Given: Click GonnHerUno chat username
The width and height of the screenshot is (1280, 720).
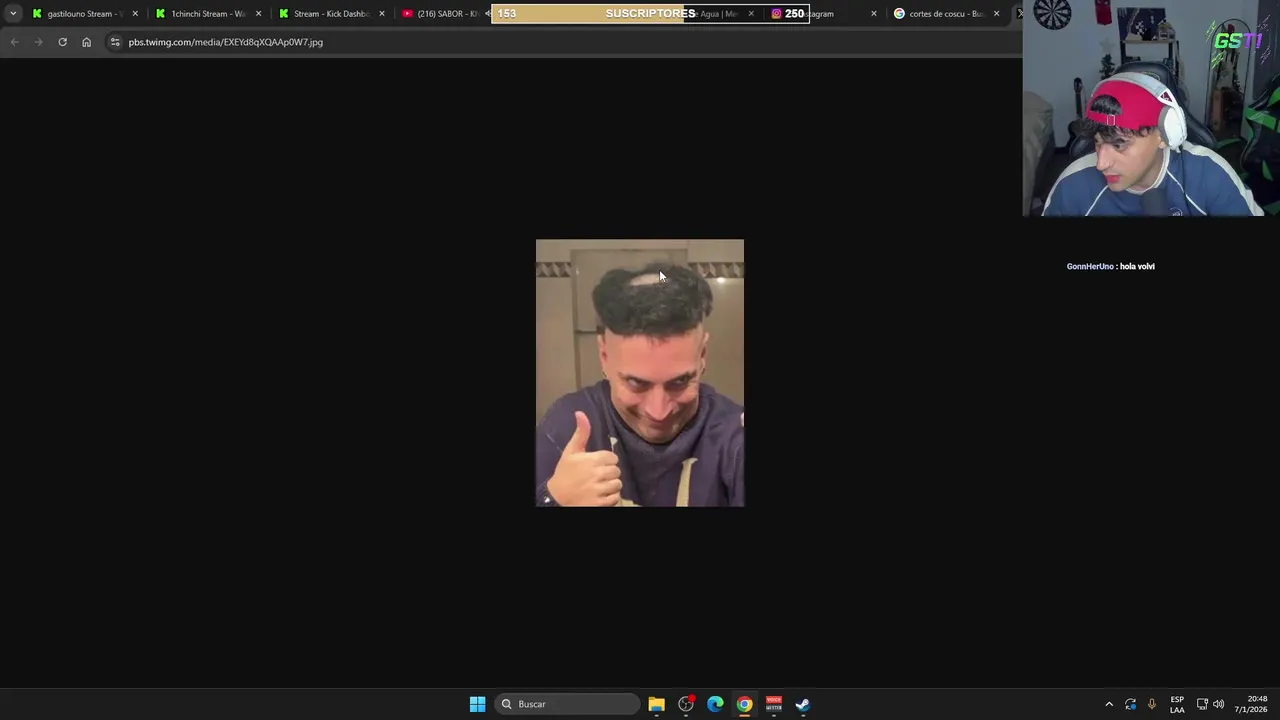Looking at the screenshot, I should [x=1090, y=266].
